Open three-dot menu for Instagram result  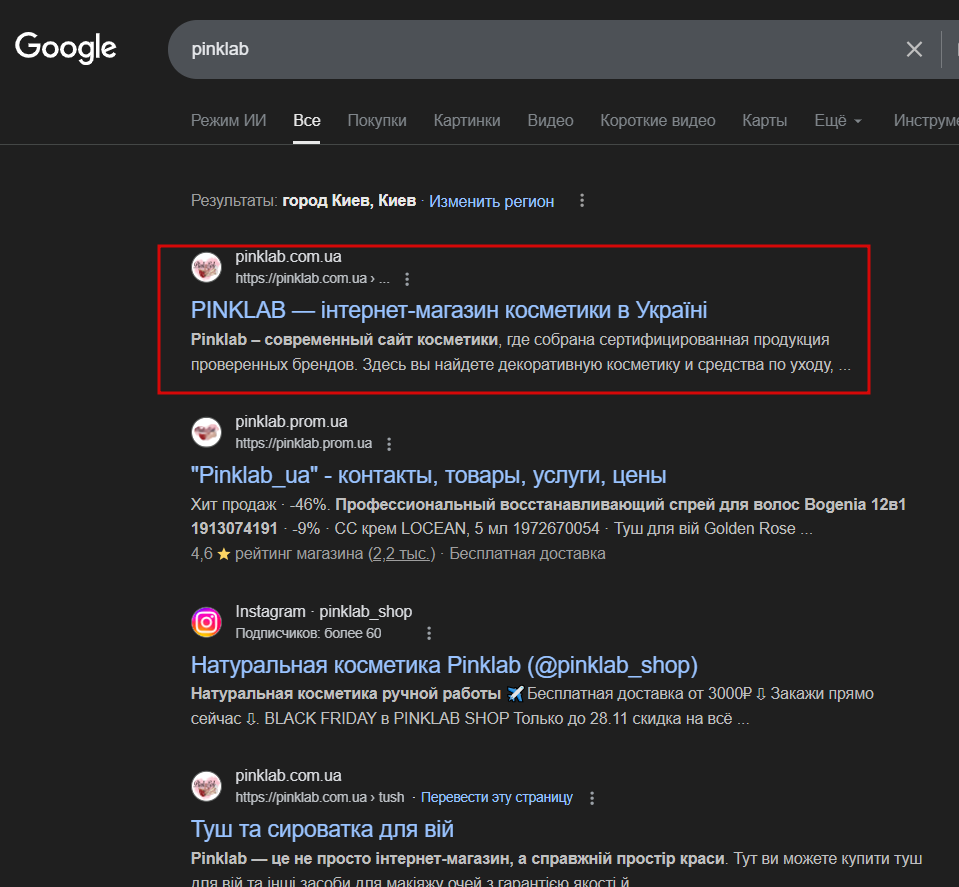(429, 633)
